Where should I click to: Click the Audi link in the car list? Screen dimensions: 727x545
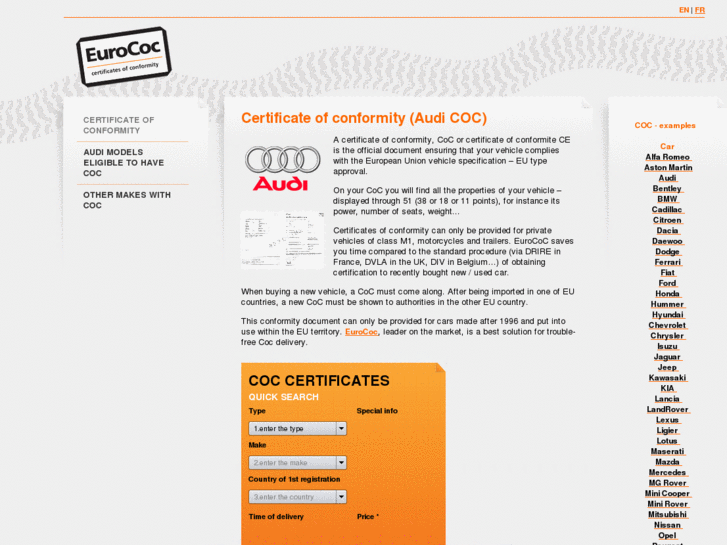[x=668, y=178]
